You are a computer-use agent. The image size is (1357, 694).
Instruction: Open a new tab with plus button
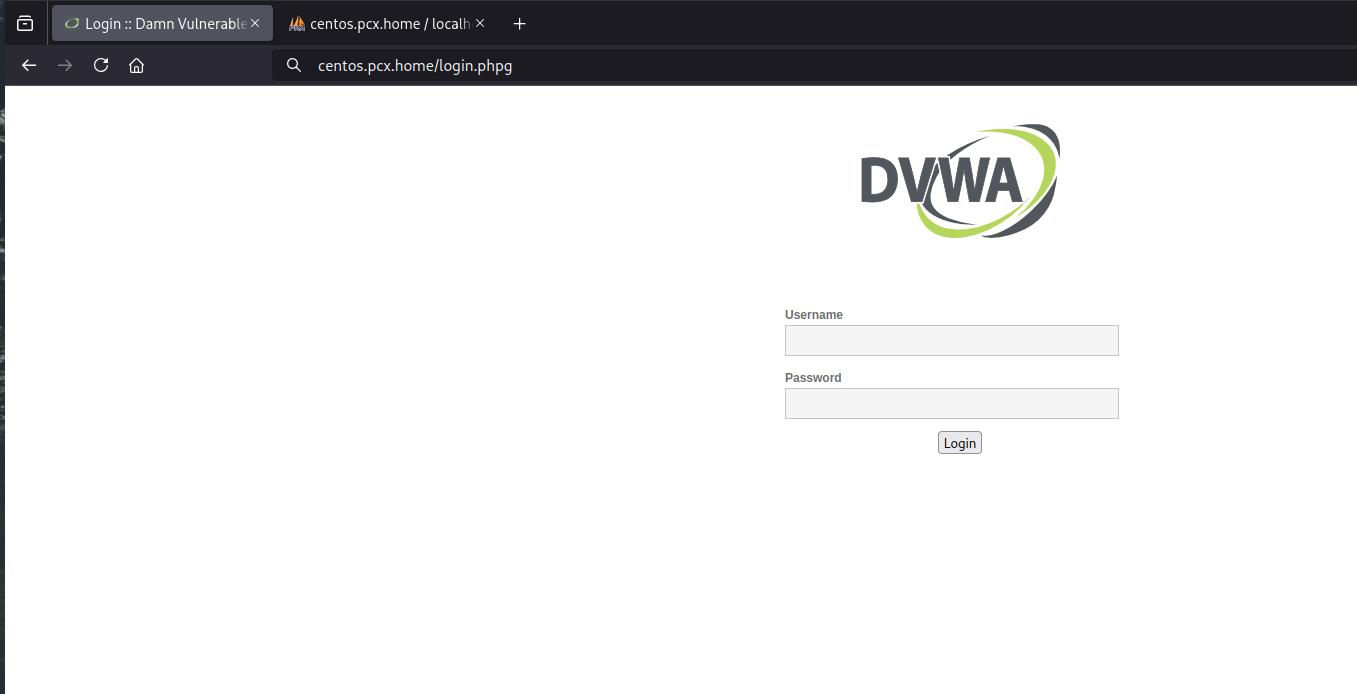tap(519, 23)
